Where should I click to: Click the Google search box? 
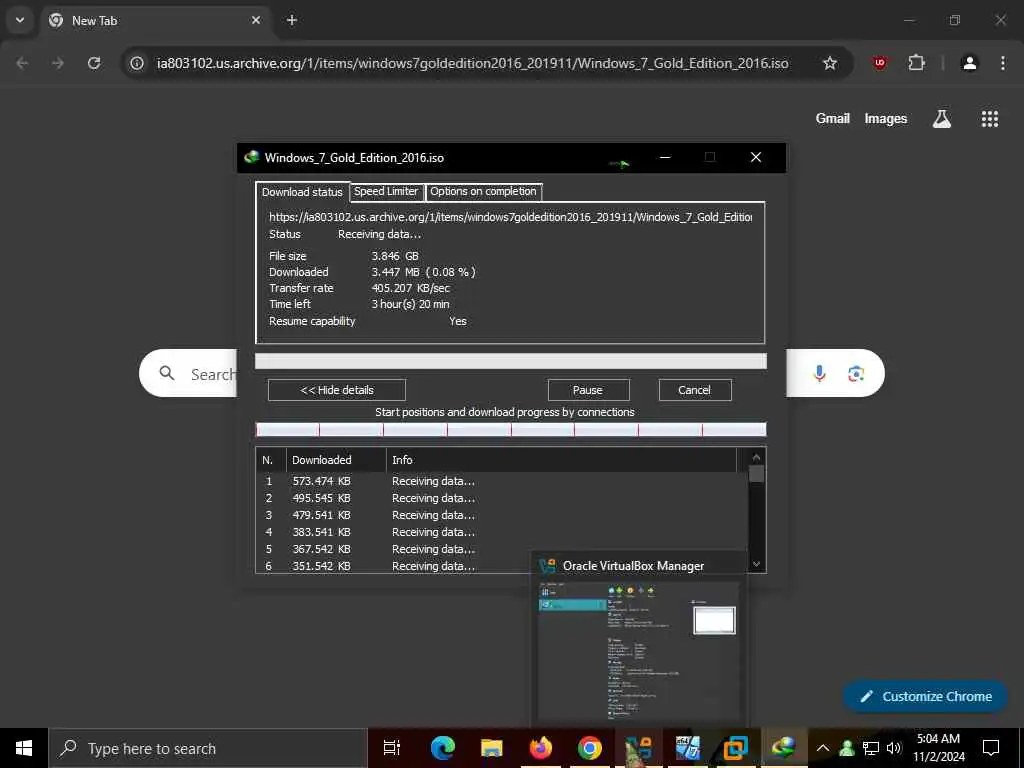click(511, 373)
